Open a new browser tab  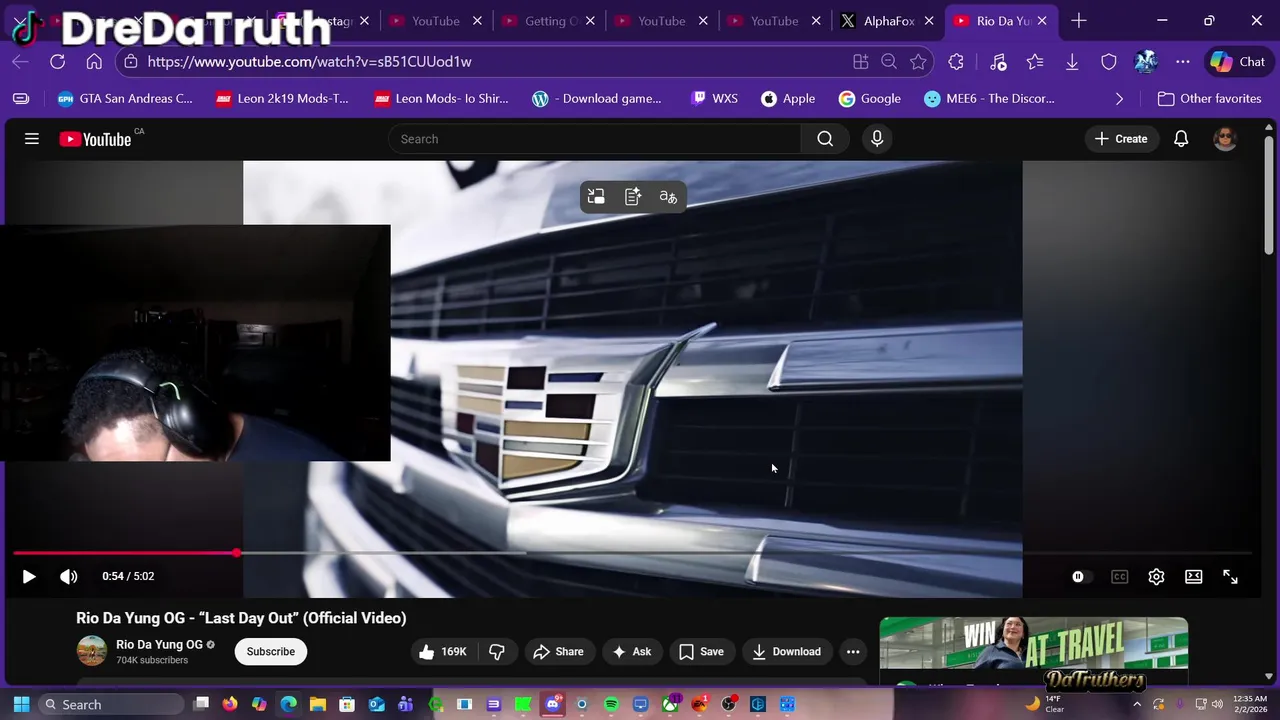(x=1078, y=21)
